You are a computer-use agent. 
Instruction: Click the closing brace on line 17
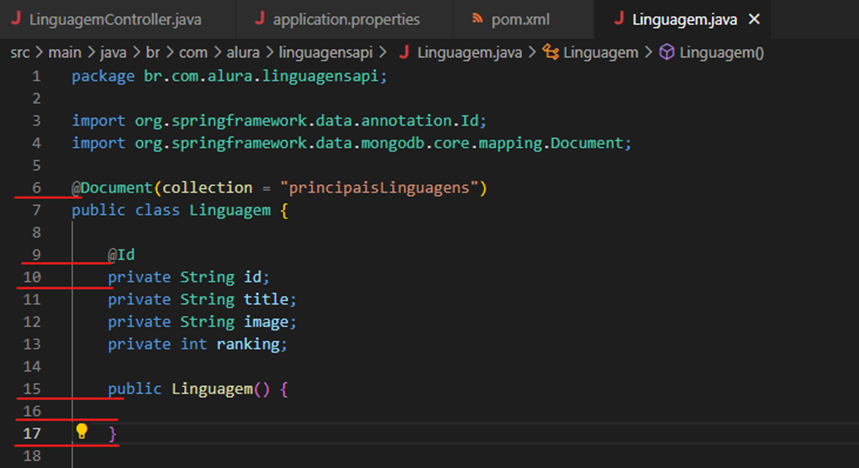(x=112, y=434)
